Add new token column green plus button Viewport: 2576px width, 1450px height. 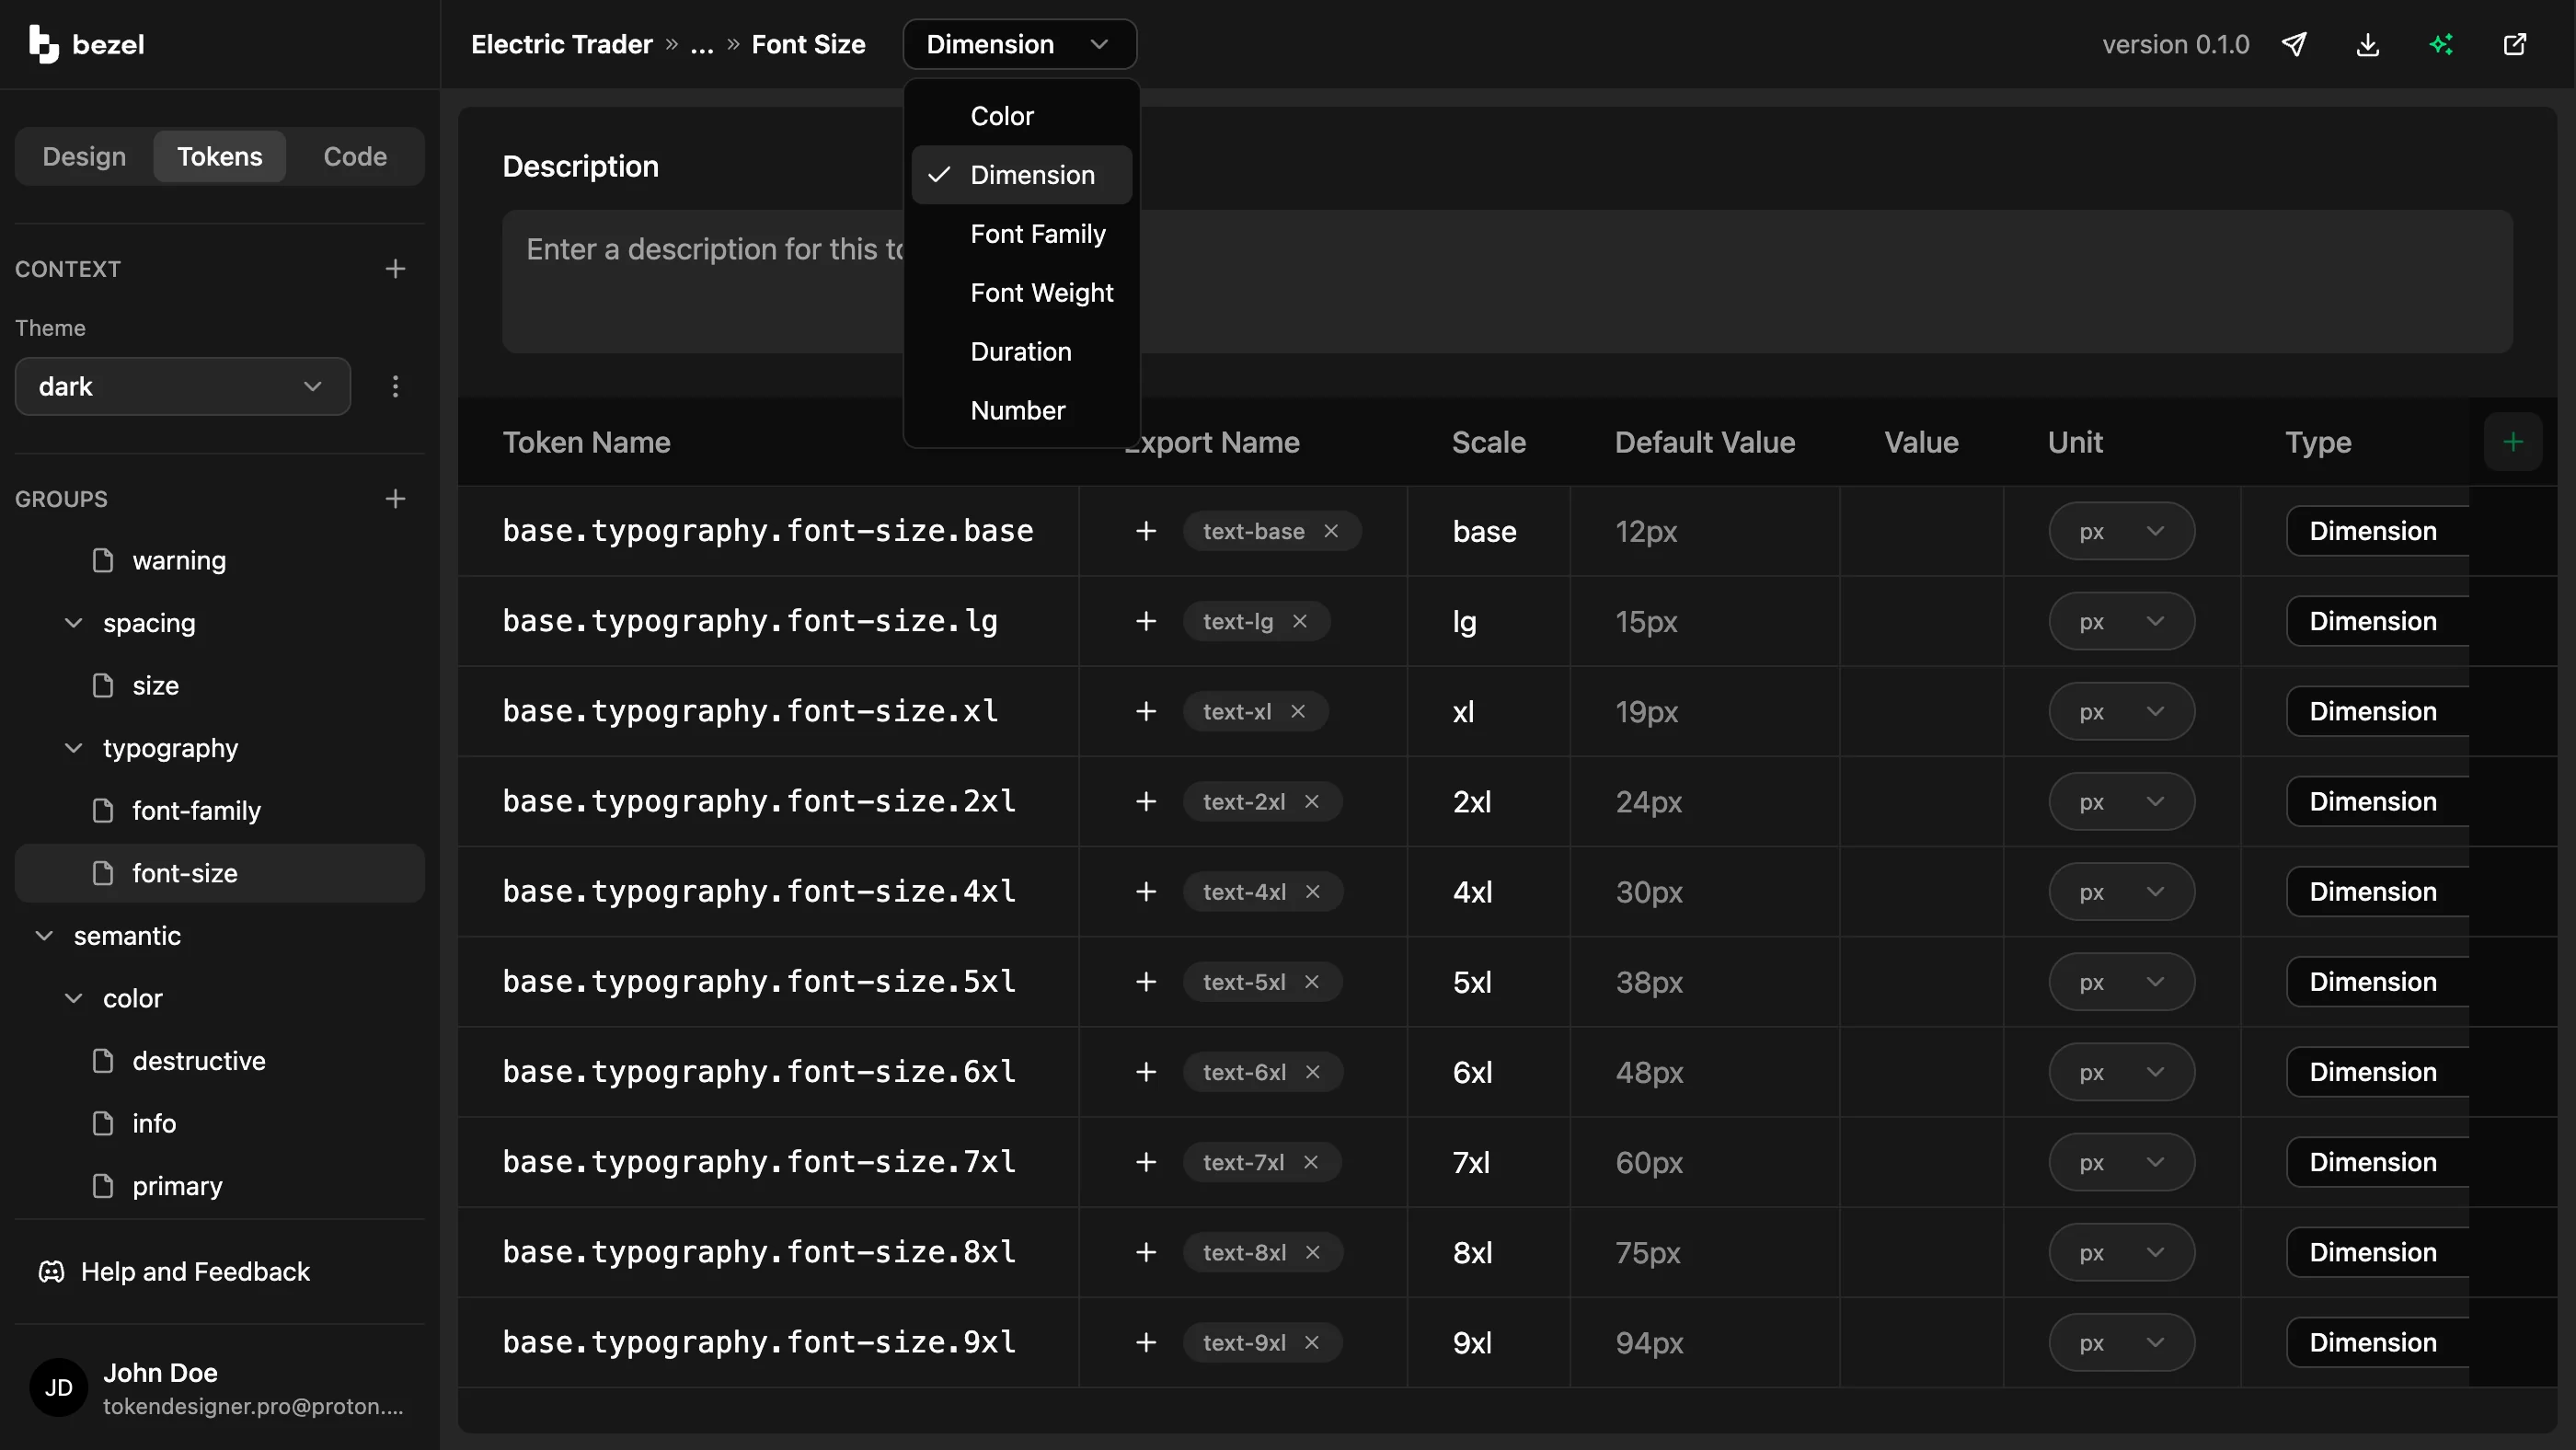(2512, 442)
